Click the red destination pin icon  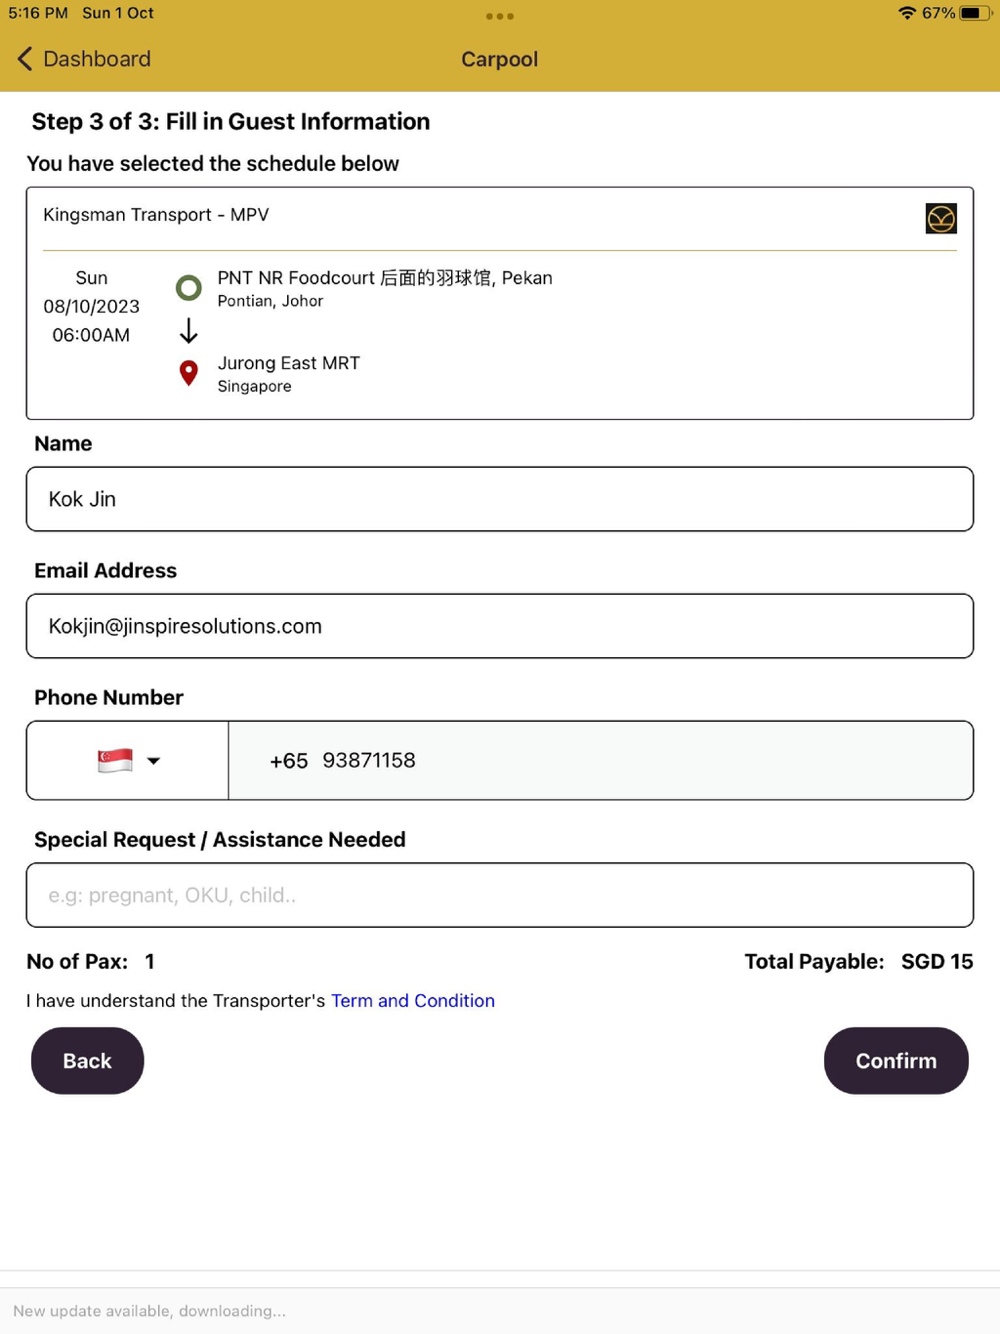tap(188, 373)
